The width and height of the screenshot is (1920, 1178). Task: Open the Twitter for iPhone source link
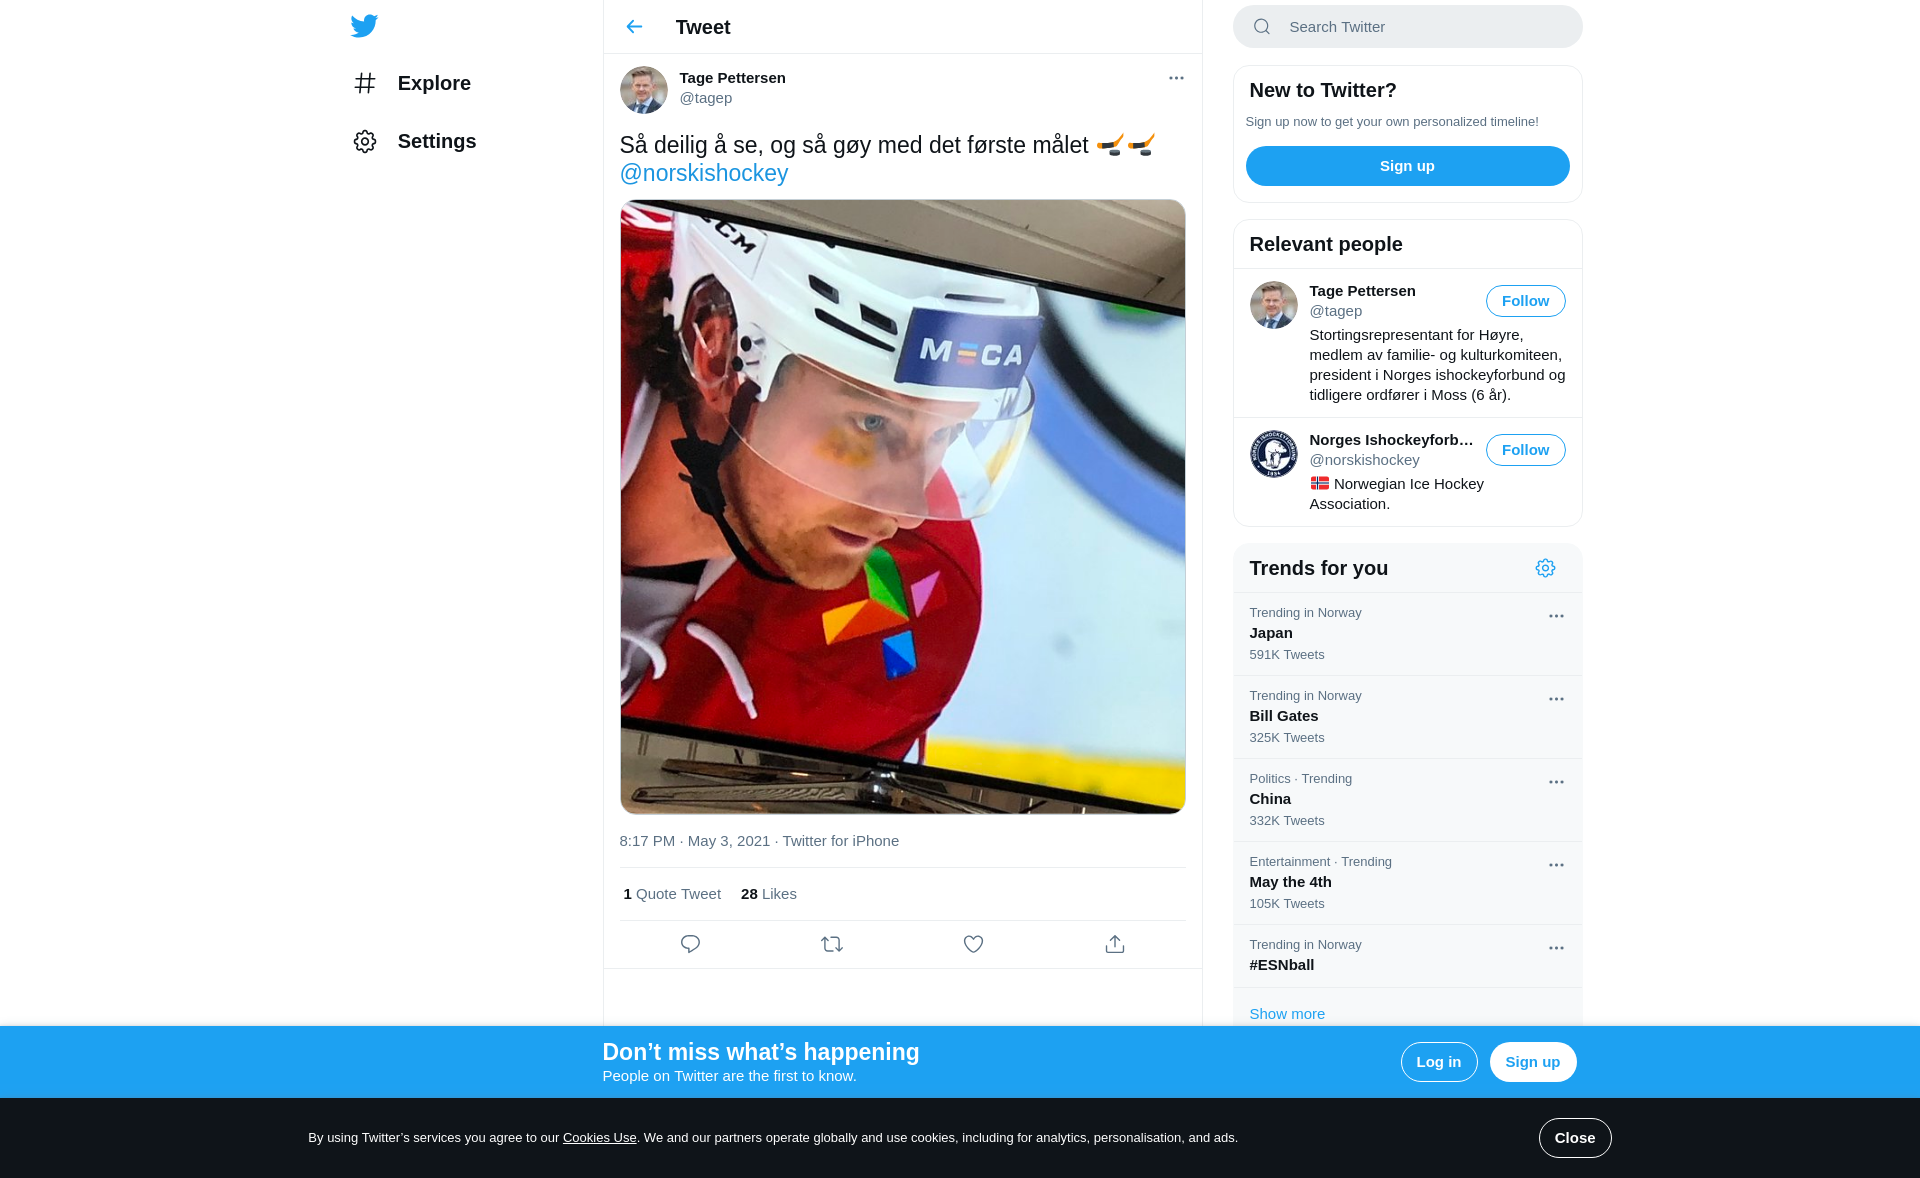point(841,841)
